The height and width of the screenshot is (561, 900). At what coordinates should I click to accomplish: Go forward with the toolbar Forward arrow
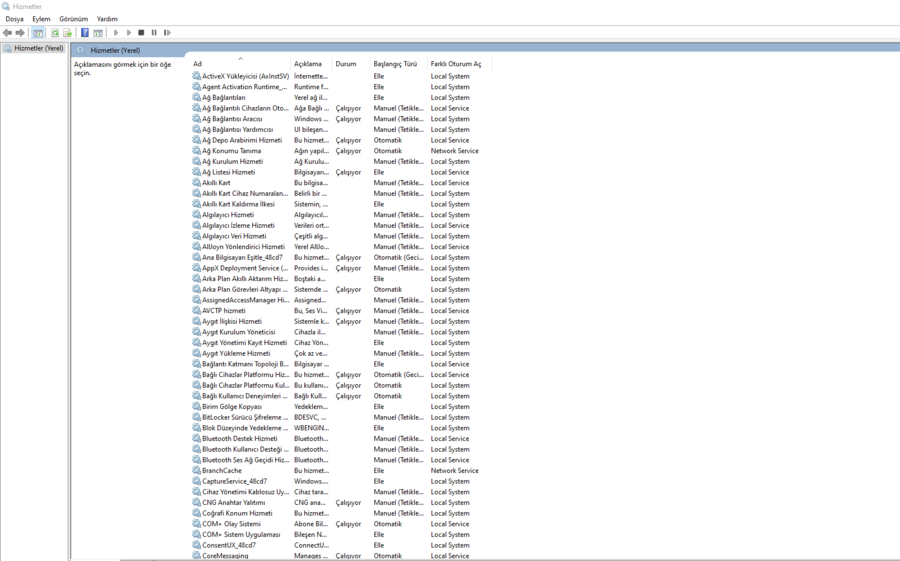coord(20,33)
